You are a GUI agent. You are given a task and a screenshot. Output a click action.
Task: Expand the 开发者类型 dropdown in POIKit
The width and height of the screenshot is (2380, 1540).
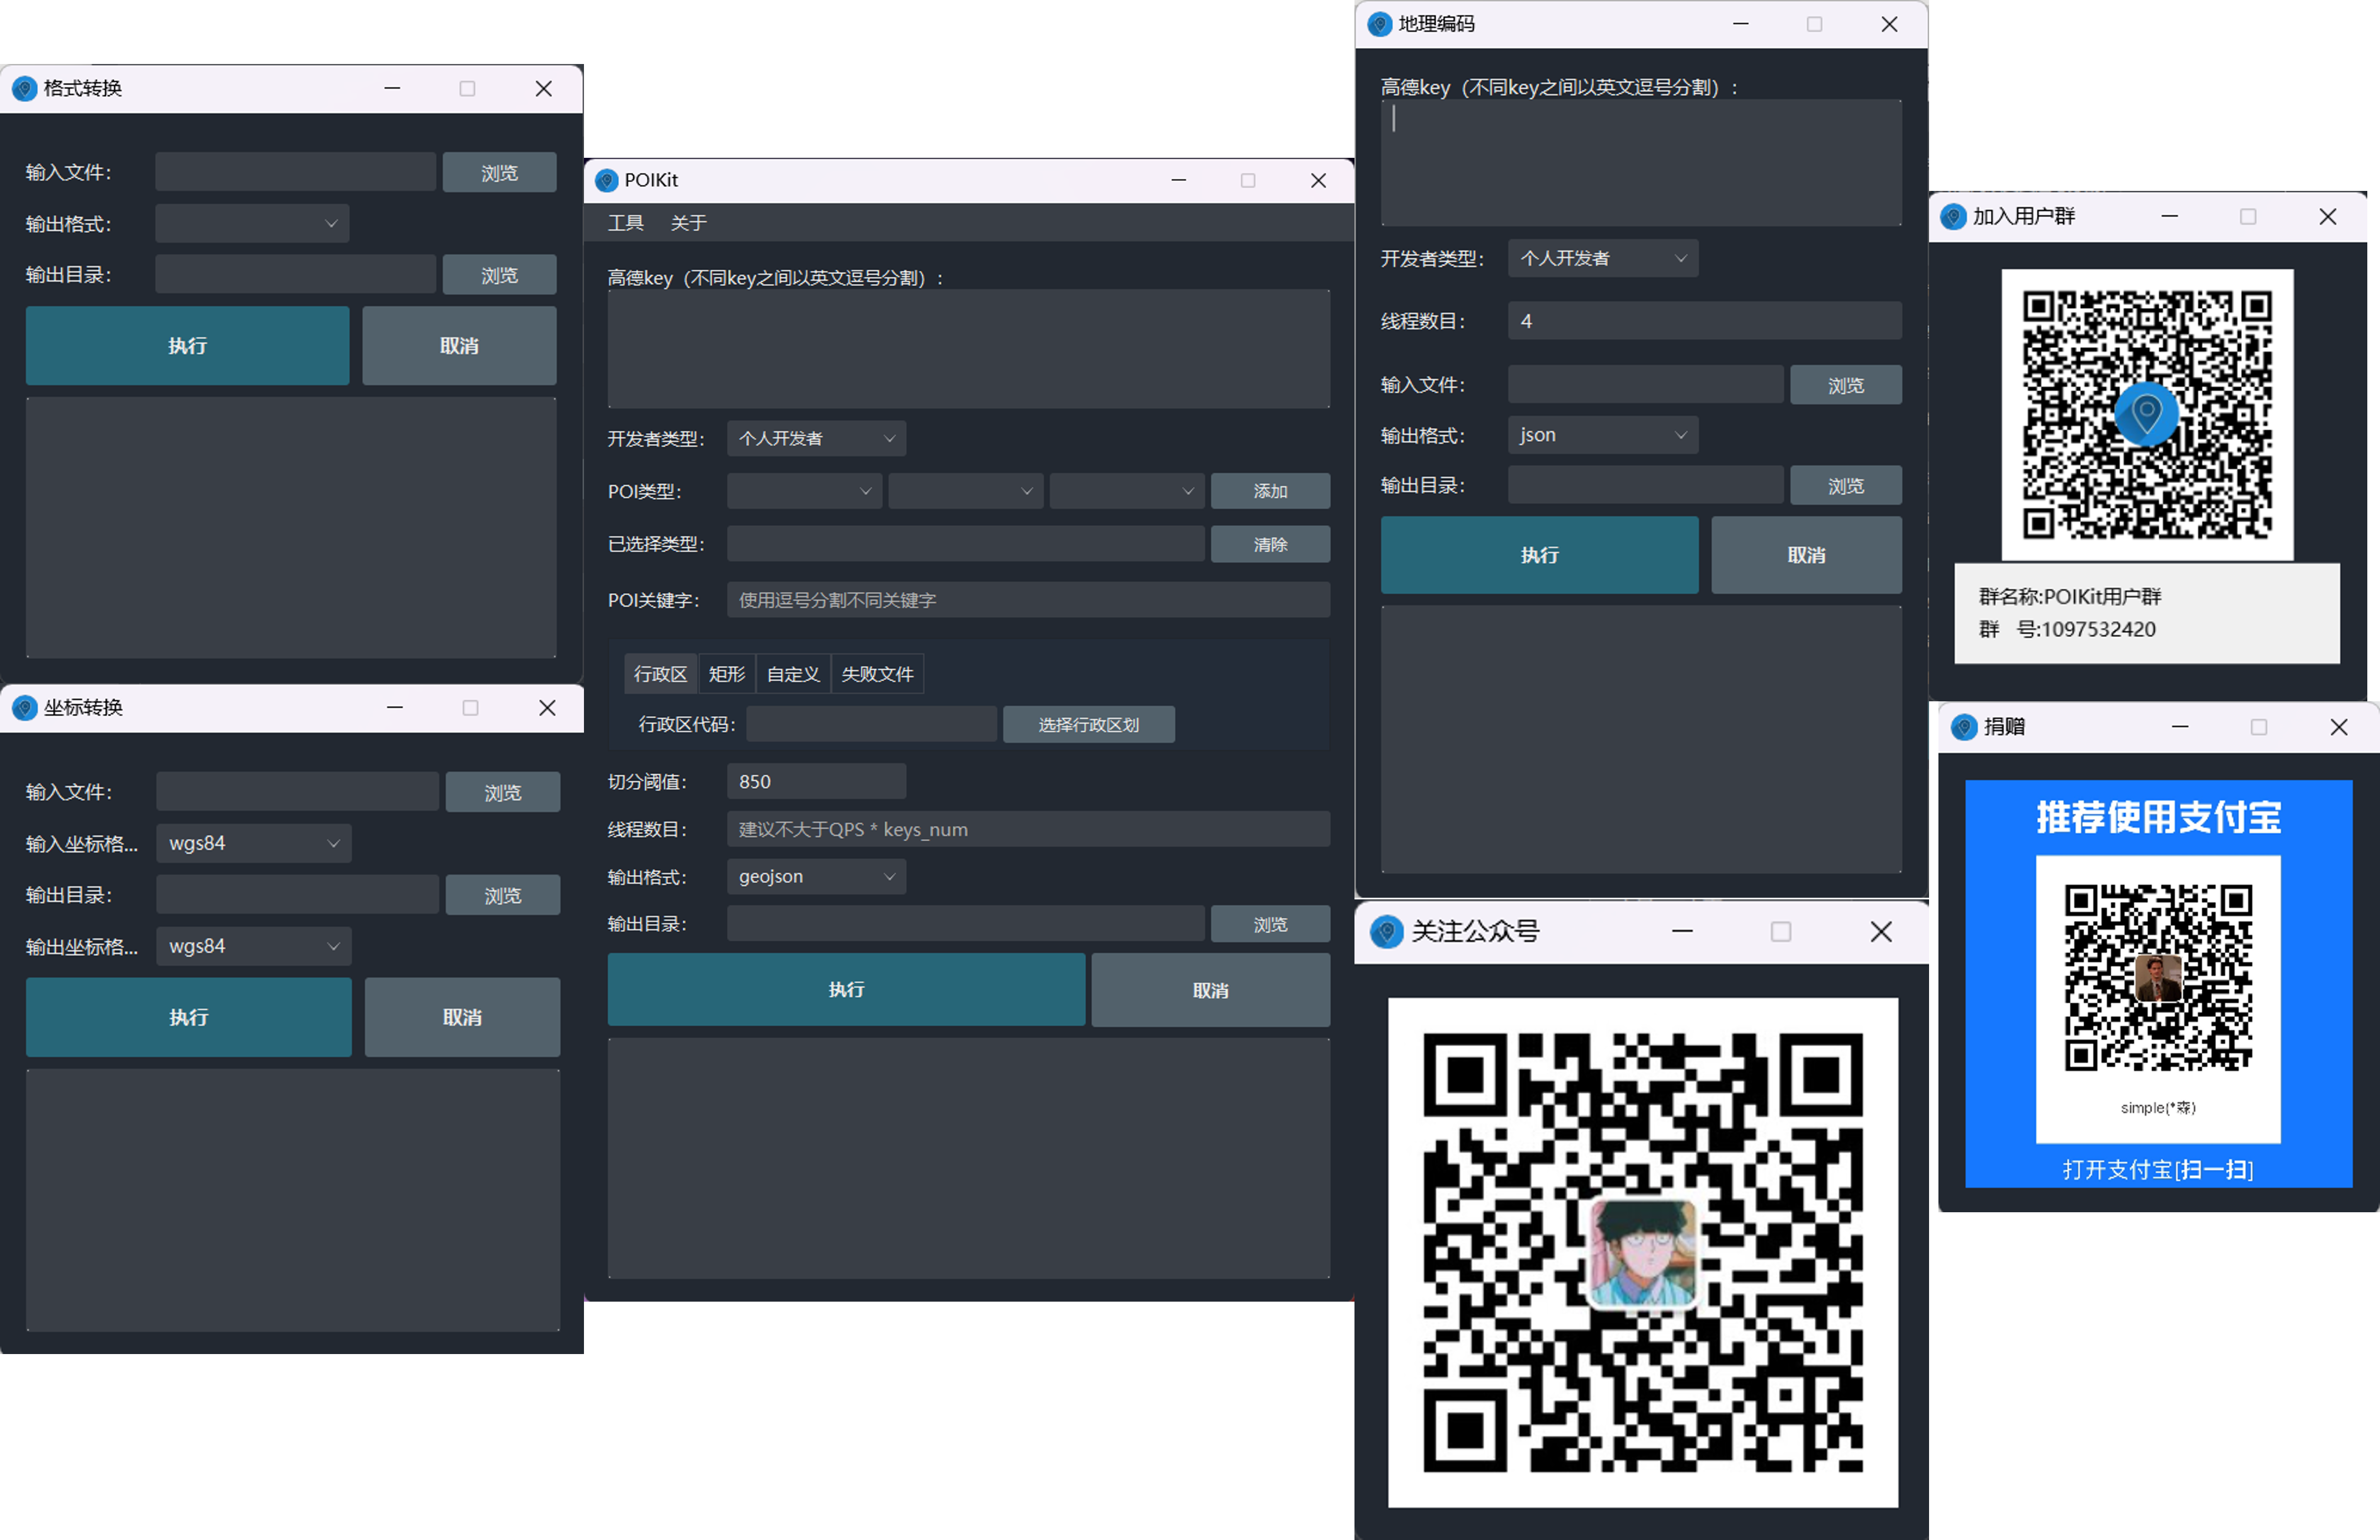(x=816, y=439)
